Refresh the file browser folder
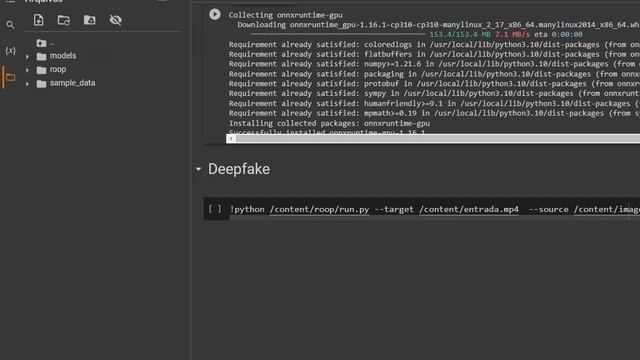The height and width of the screenshot is (360, 640). (64, 20)
